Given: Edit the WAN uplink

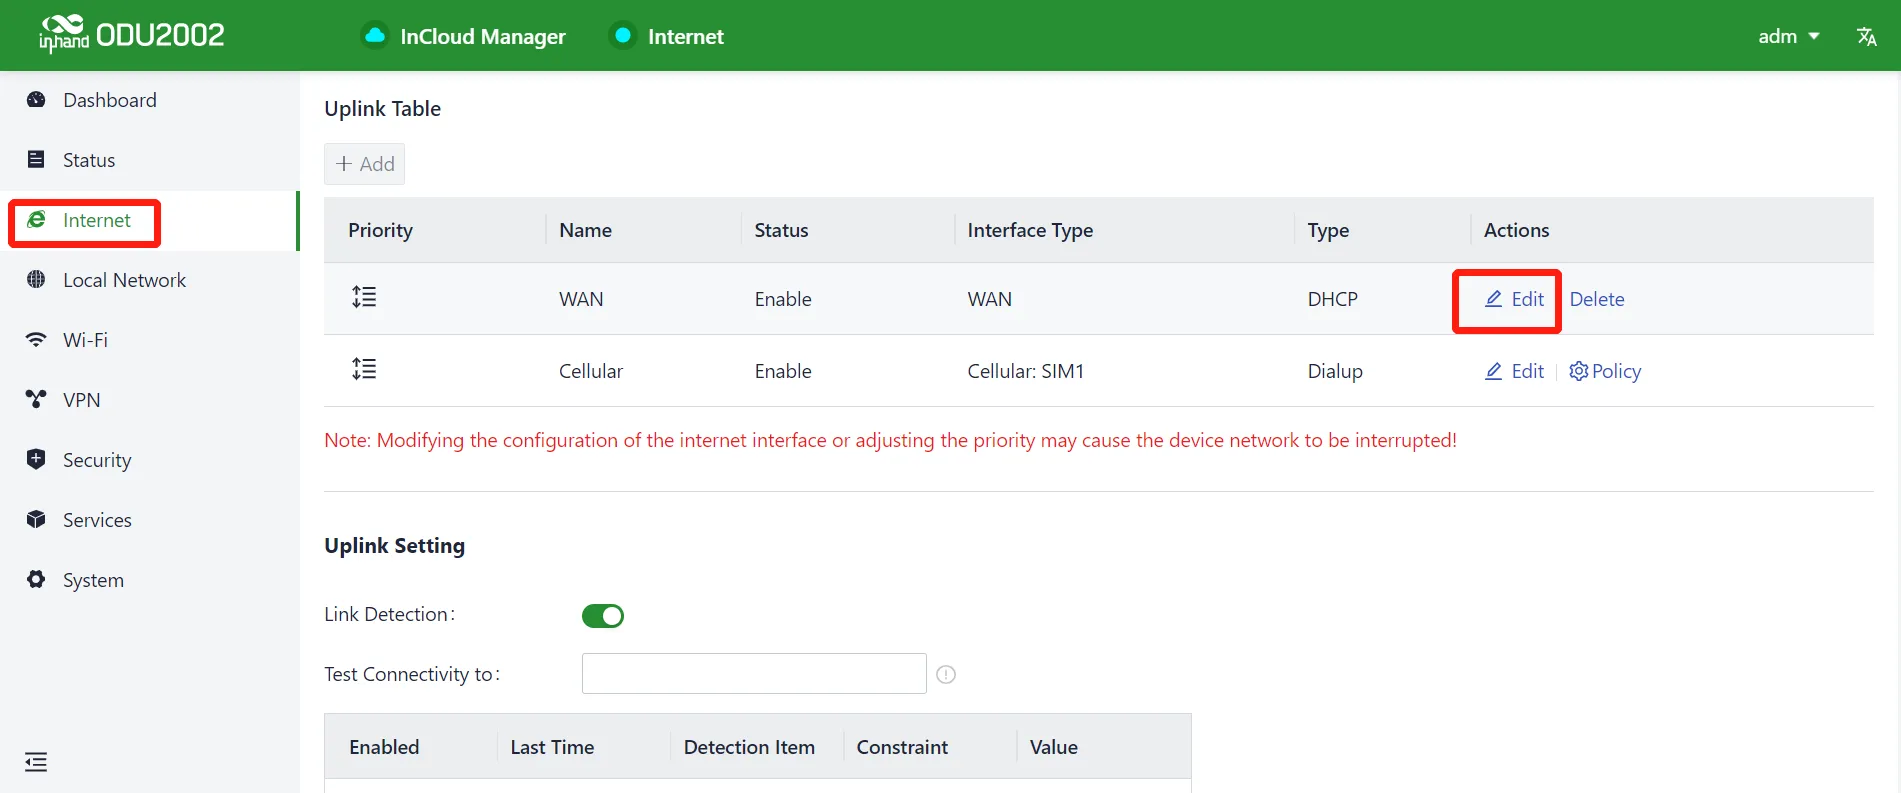Looking at the screenshot, I should click(1514, 299).
